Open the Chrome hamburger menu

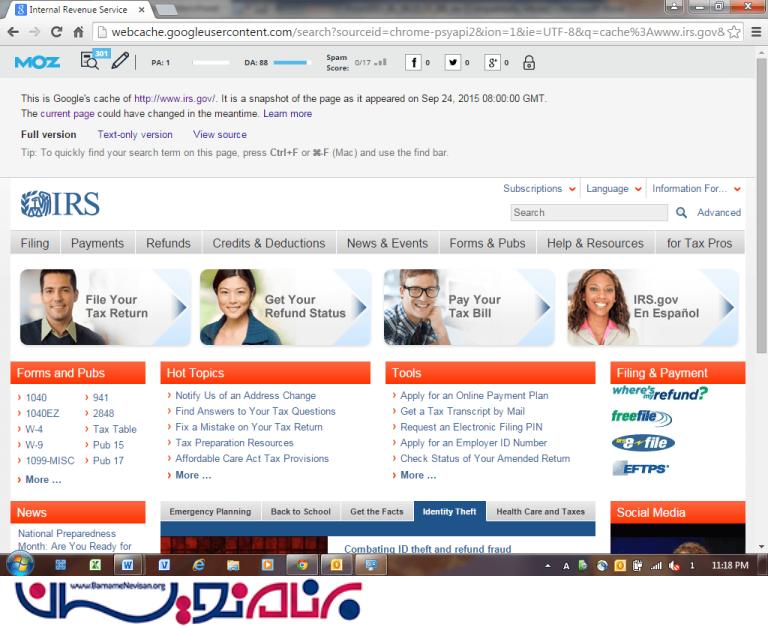pyautogui.click(x=756, y=32)
